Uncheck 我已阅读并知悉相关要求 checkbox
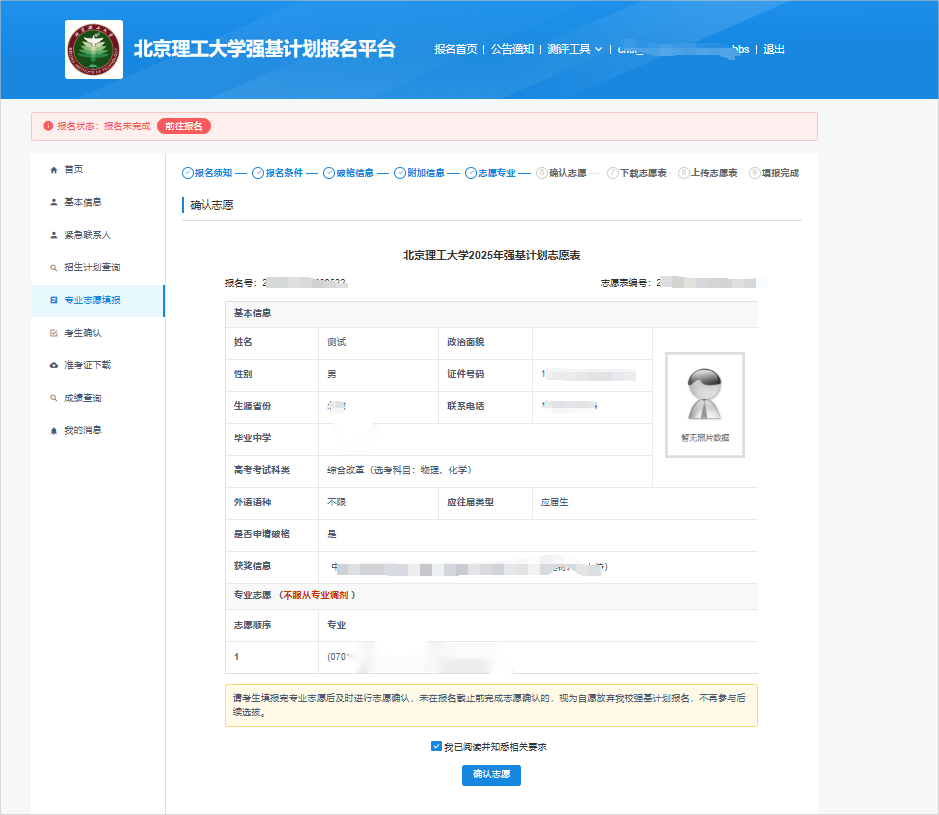939x815 pixels. (x=436, y=746)
